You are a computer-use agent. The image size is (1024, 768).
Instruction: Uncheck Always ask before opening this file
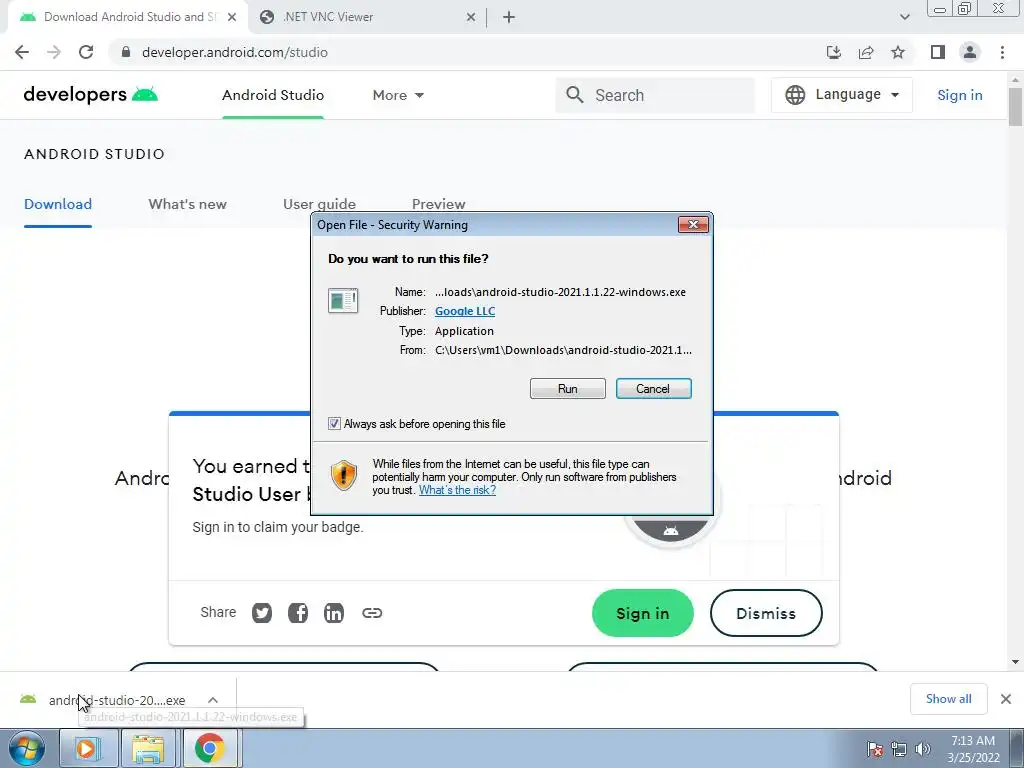click(x=334, y=424)
